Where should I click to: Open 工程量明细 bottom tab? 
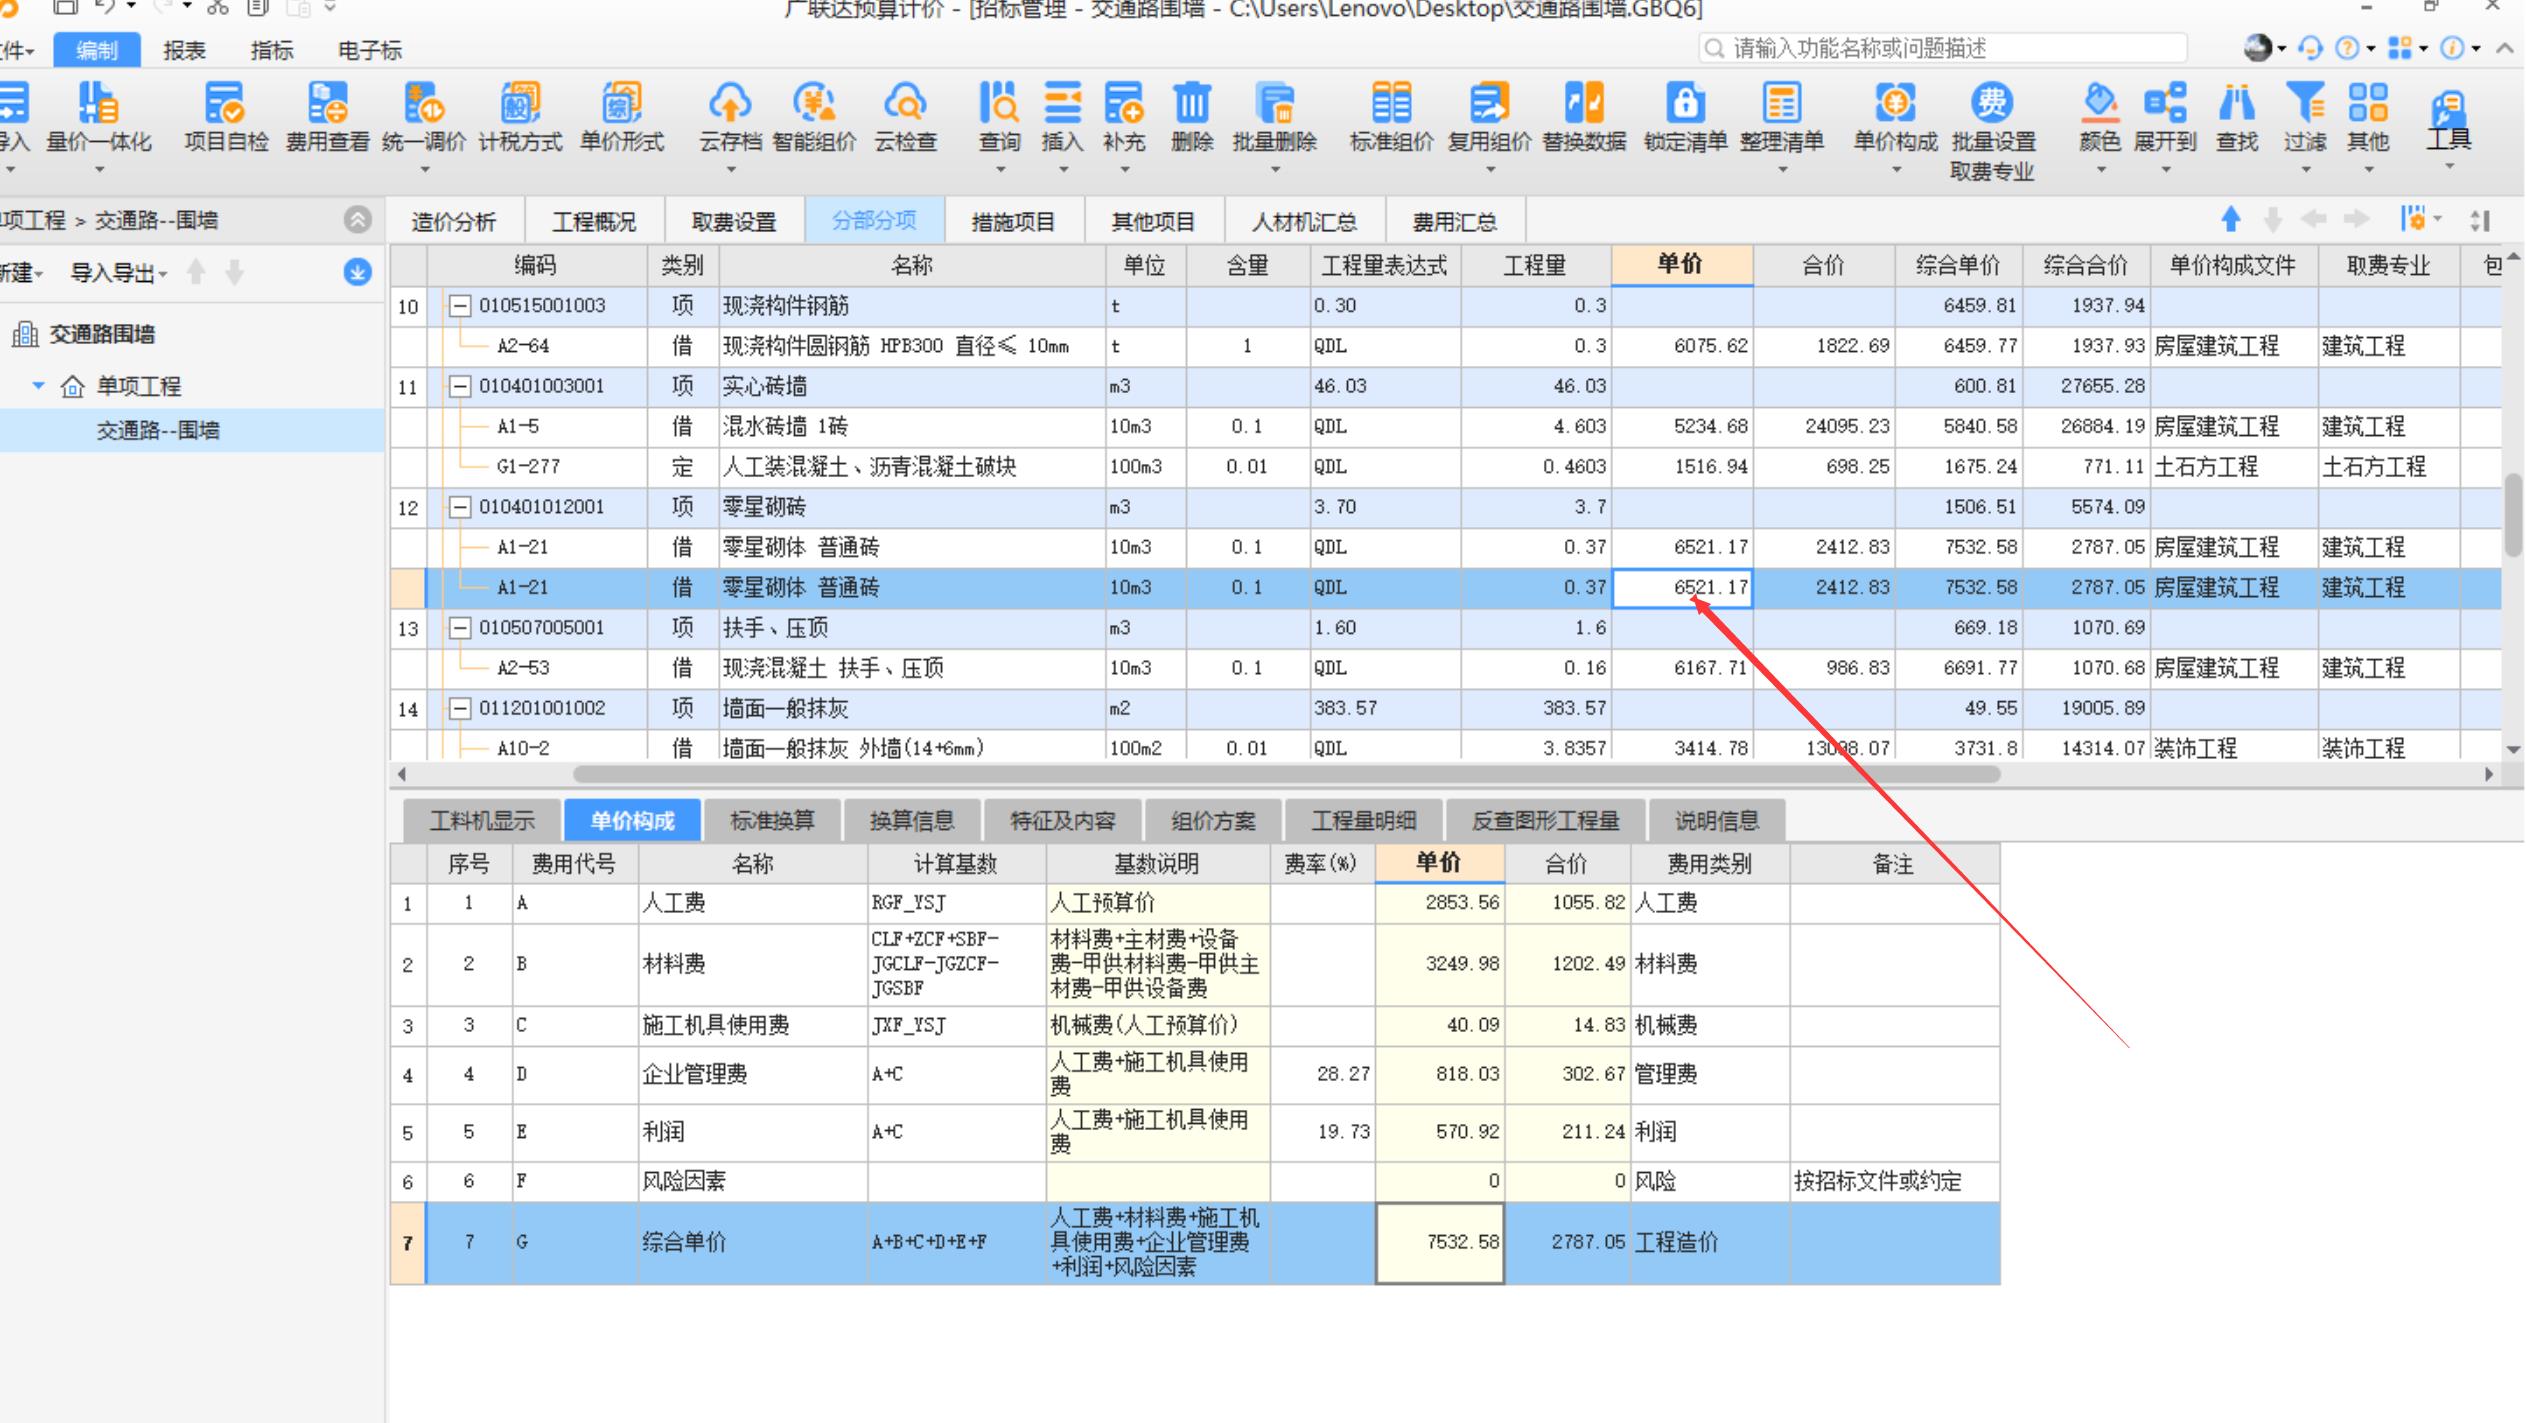pyautogui.click(x=1363, y=821)
